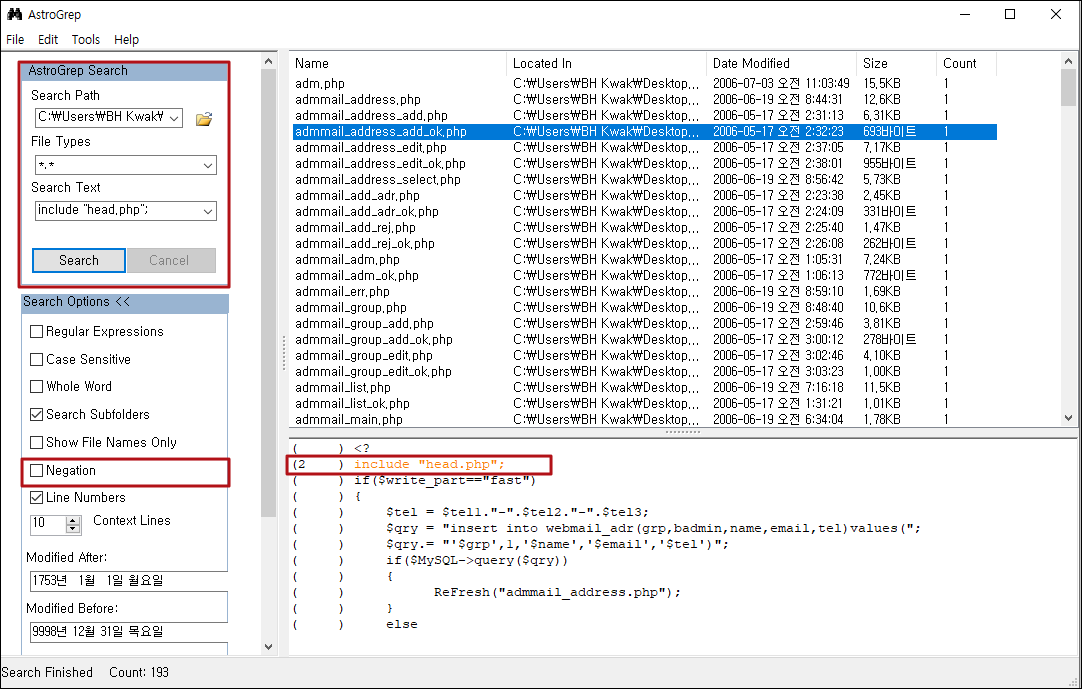The width and height of the screenshot is (1082, 689).
Task: Tick the Negation checkbox
Action: (37, 471)
